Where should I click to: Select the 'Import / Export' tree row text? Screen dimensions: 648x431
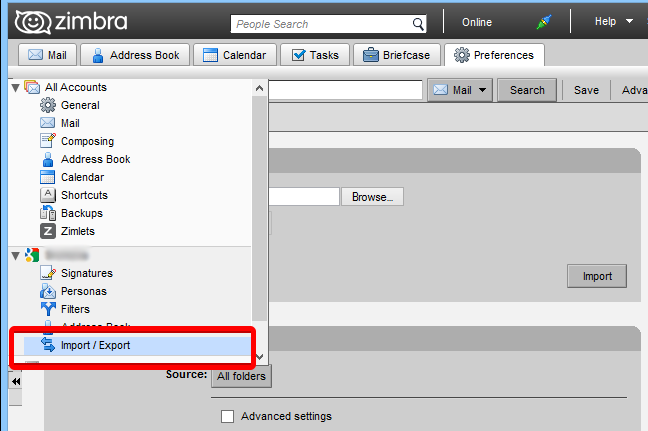(x=95, y=345)
